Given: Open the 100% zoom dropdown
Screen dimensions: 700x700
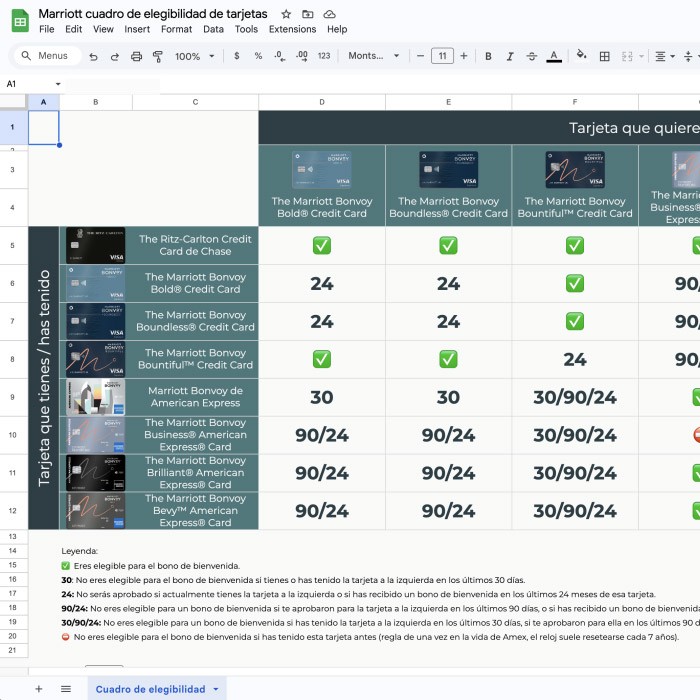Looking at the screenshot, I should coord(195,56).
